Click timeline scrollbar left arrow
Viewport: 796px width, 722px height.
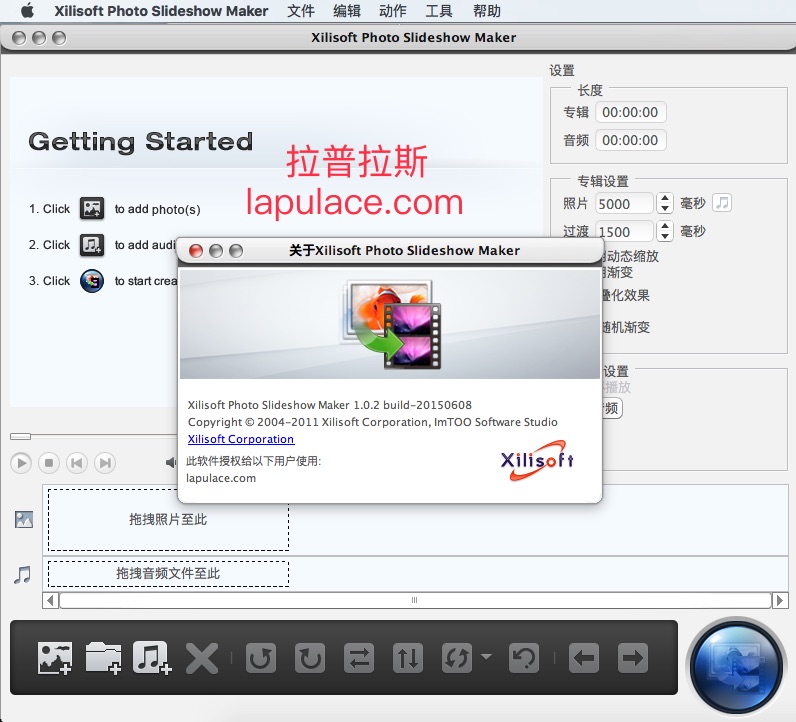pos(50,600)
